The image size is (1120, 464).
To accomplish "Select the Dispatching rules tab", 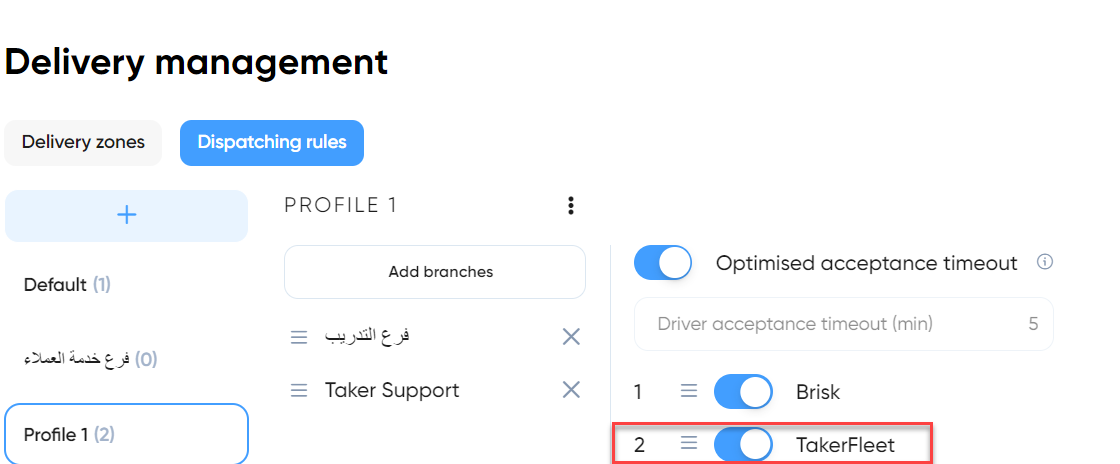I will pos(272,142).
